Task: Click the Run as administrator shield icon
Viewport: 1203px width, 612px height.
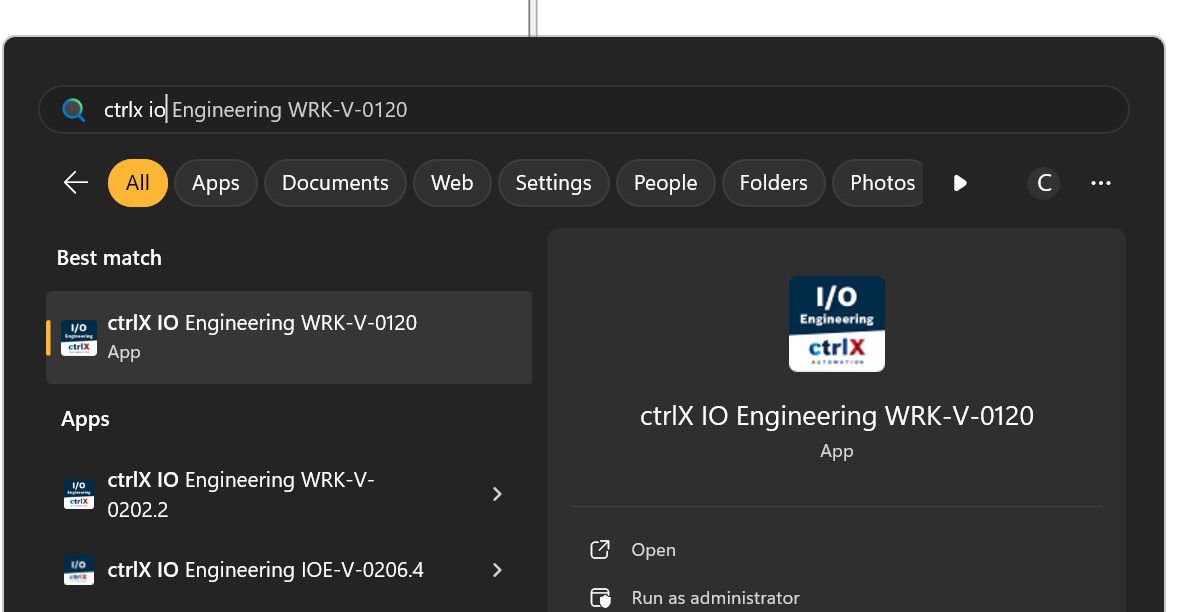Action: (600, 598)
